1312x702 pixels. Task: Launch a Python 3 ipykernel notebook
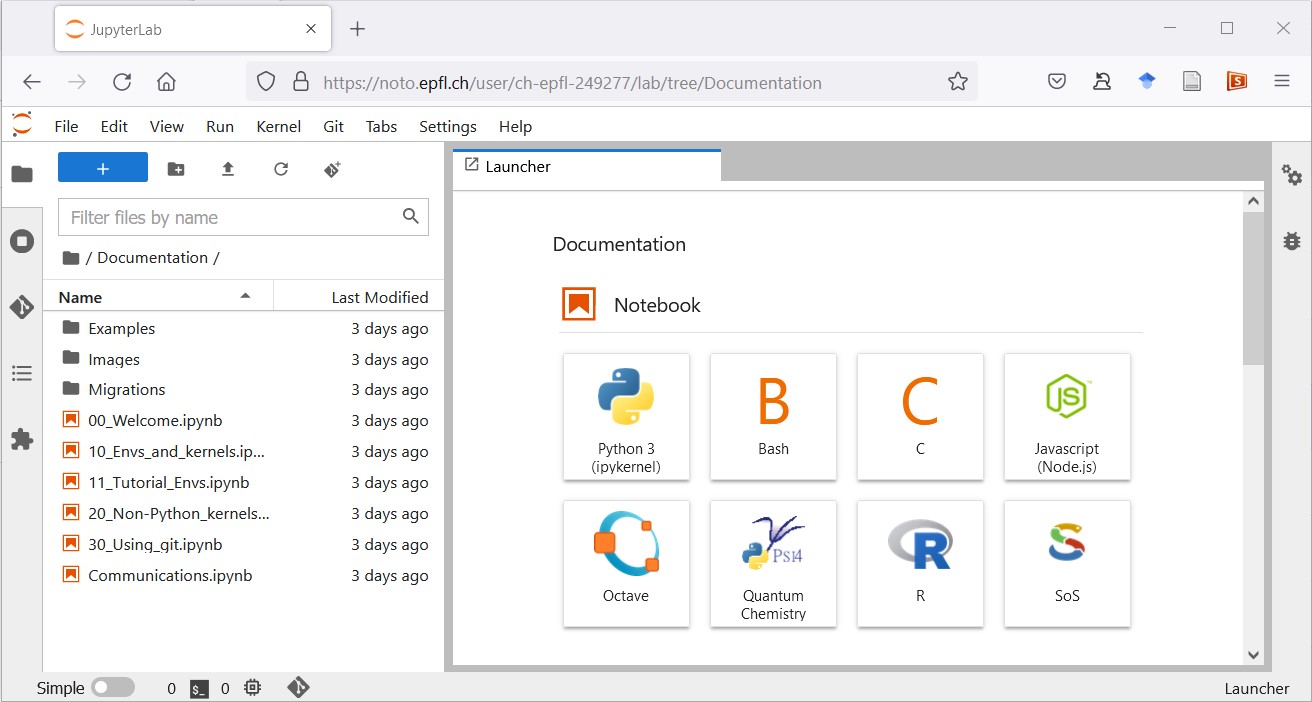click(626, 417)
